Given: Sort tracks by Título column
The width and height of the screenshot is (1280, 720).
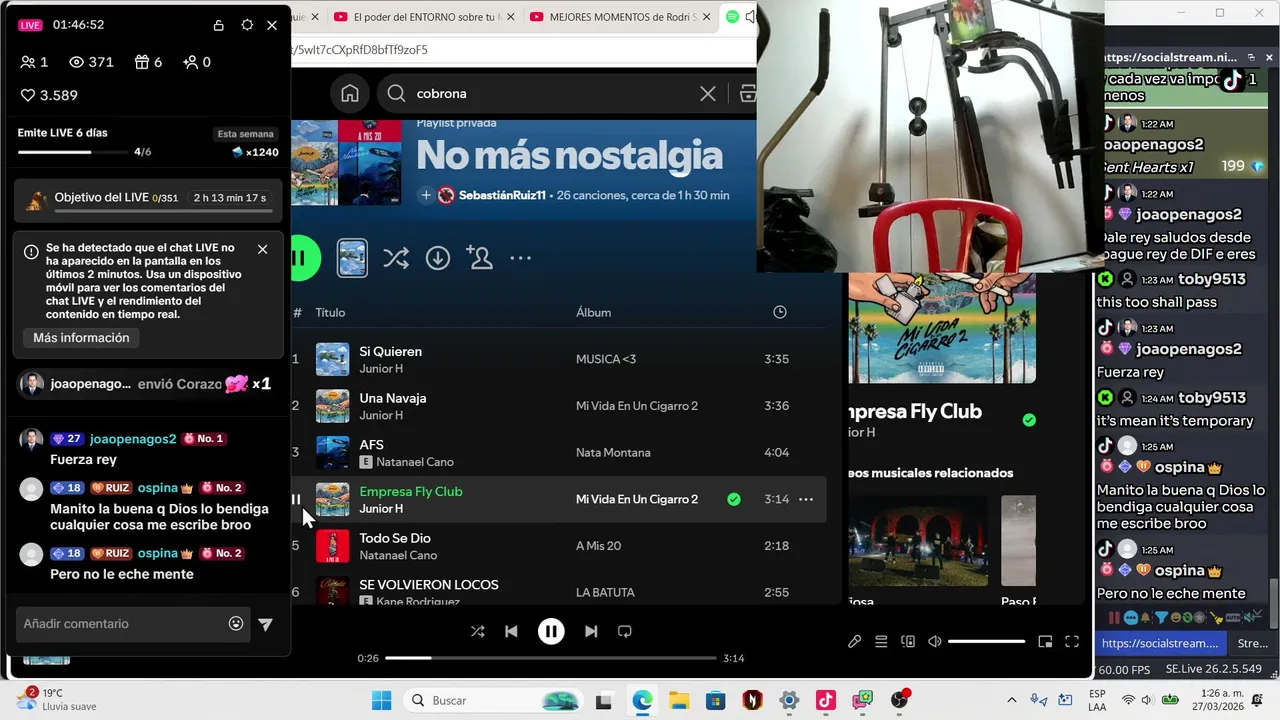Looking at the screenshot, I should coord(330,312).
